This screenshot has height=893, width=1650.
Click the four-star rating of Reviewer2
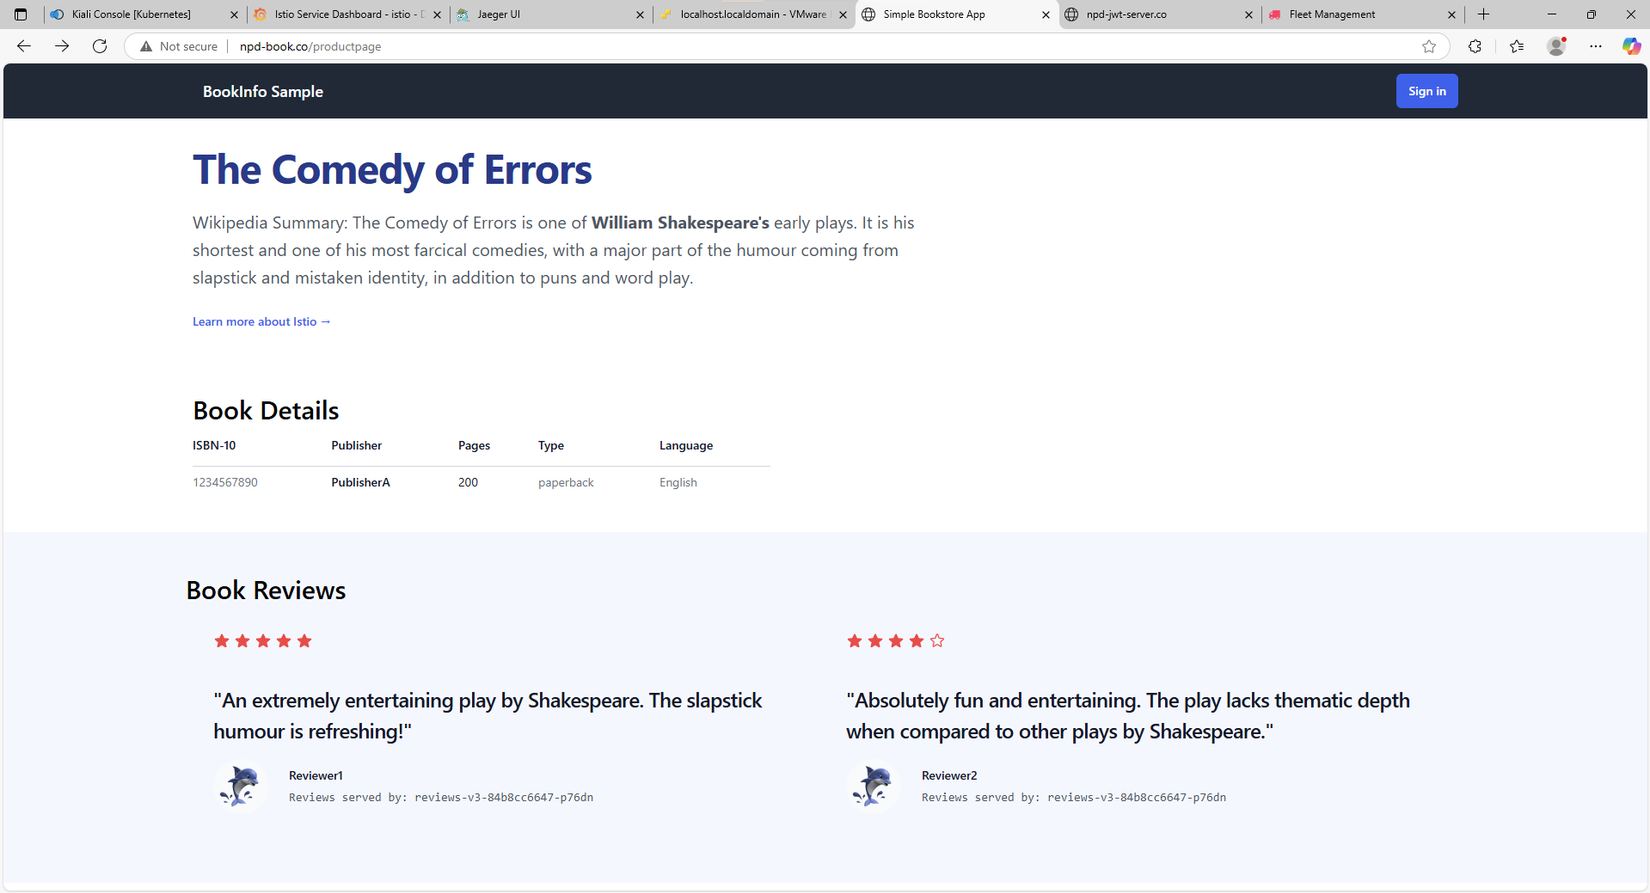click(x=896, y=641)
